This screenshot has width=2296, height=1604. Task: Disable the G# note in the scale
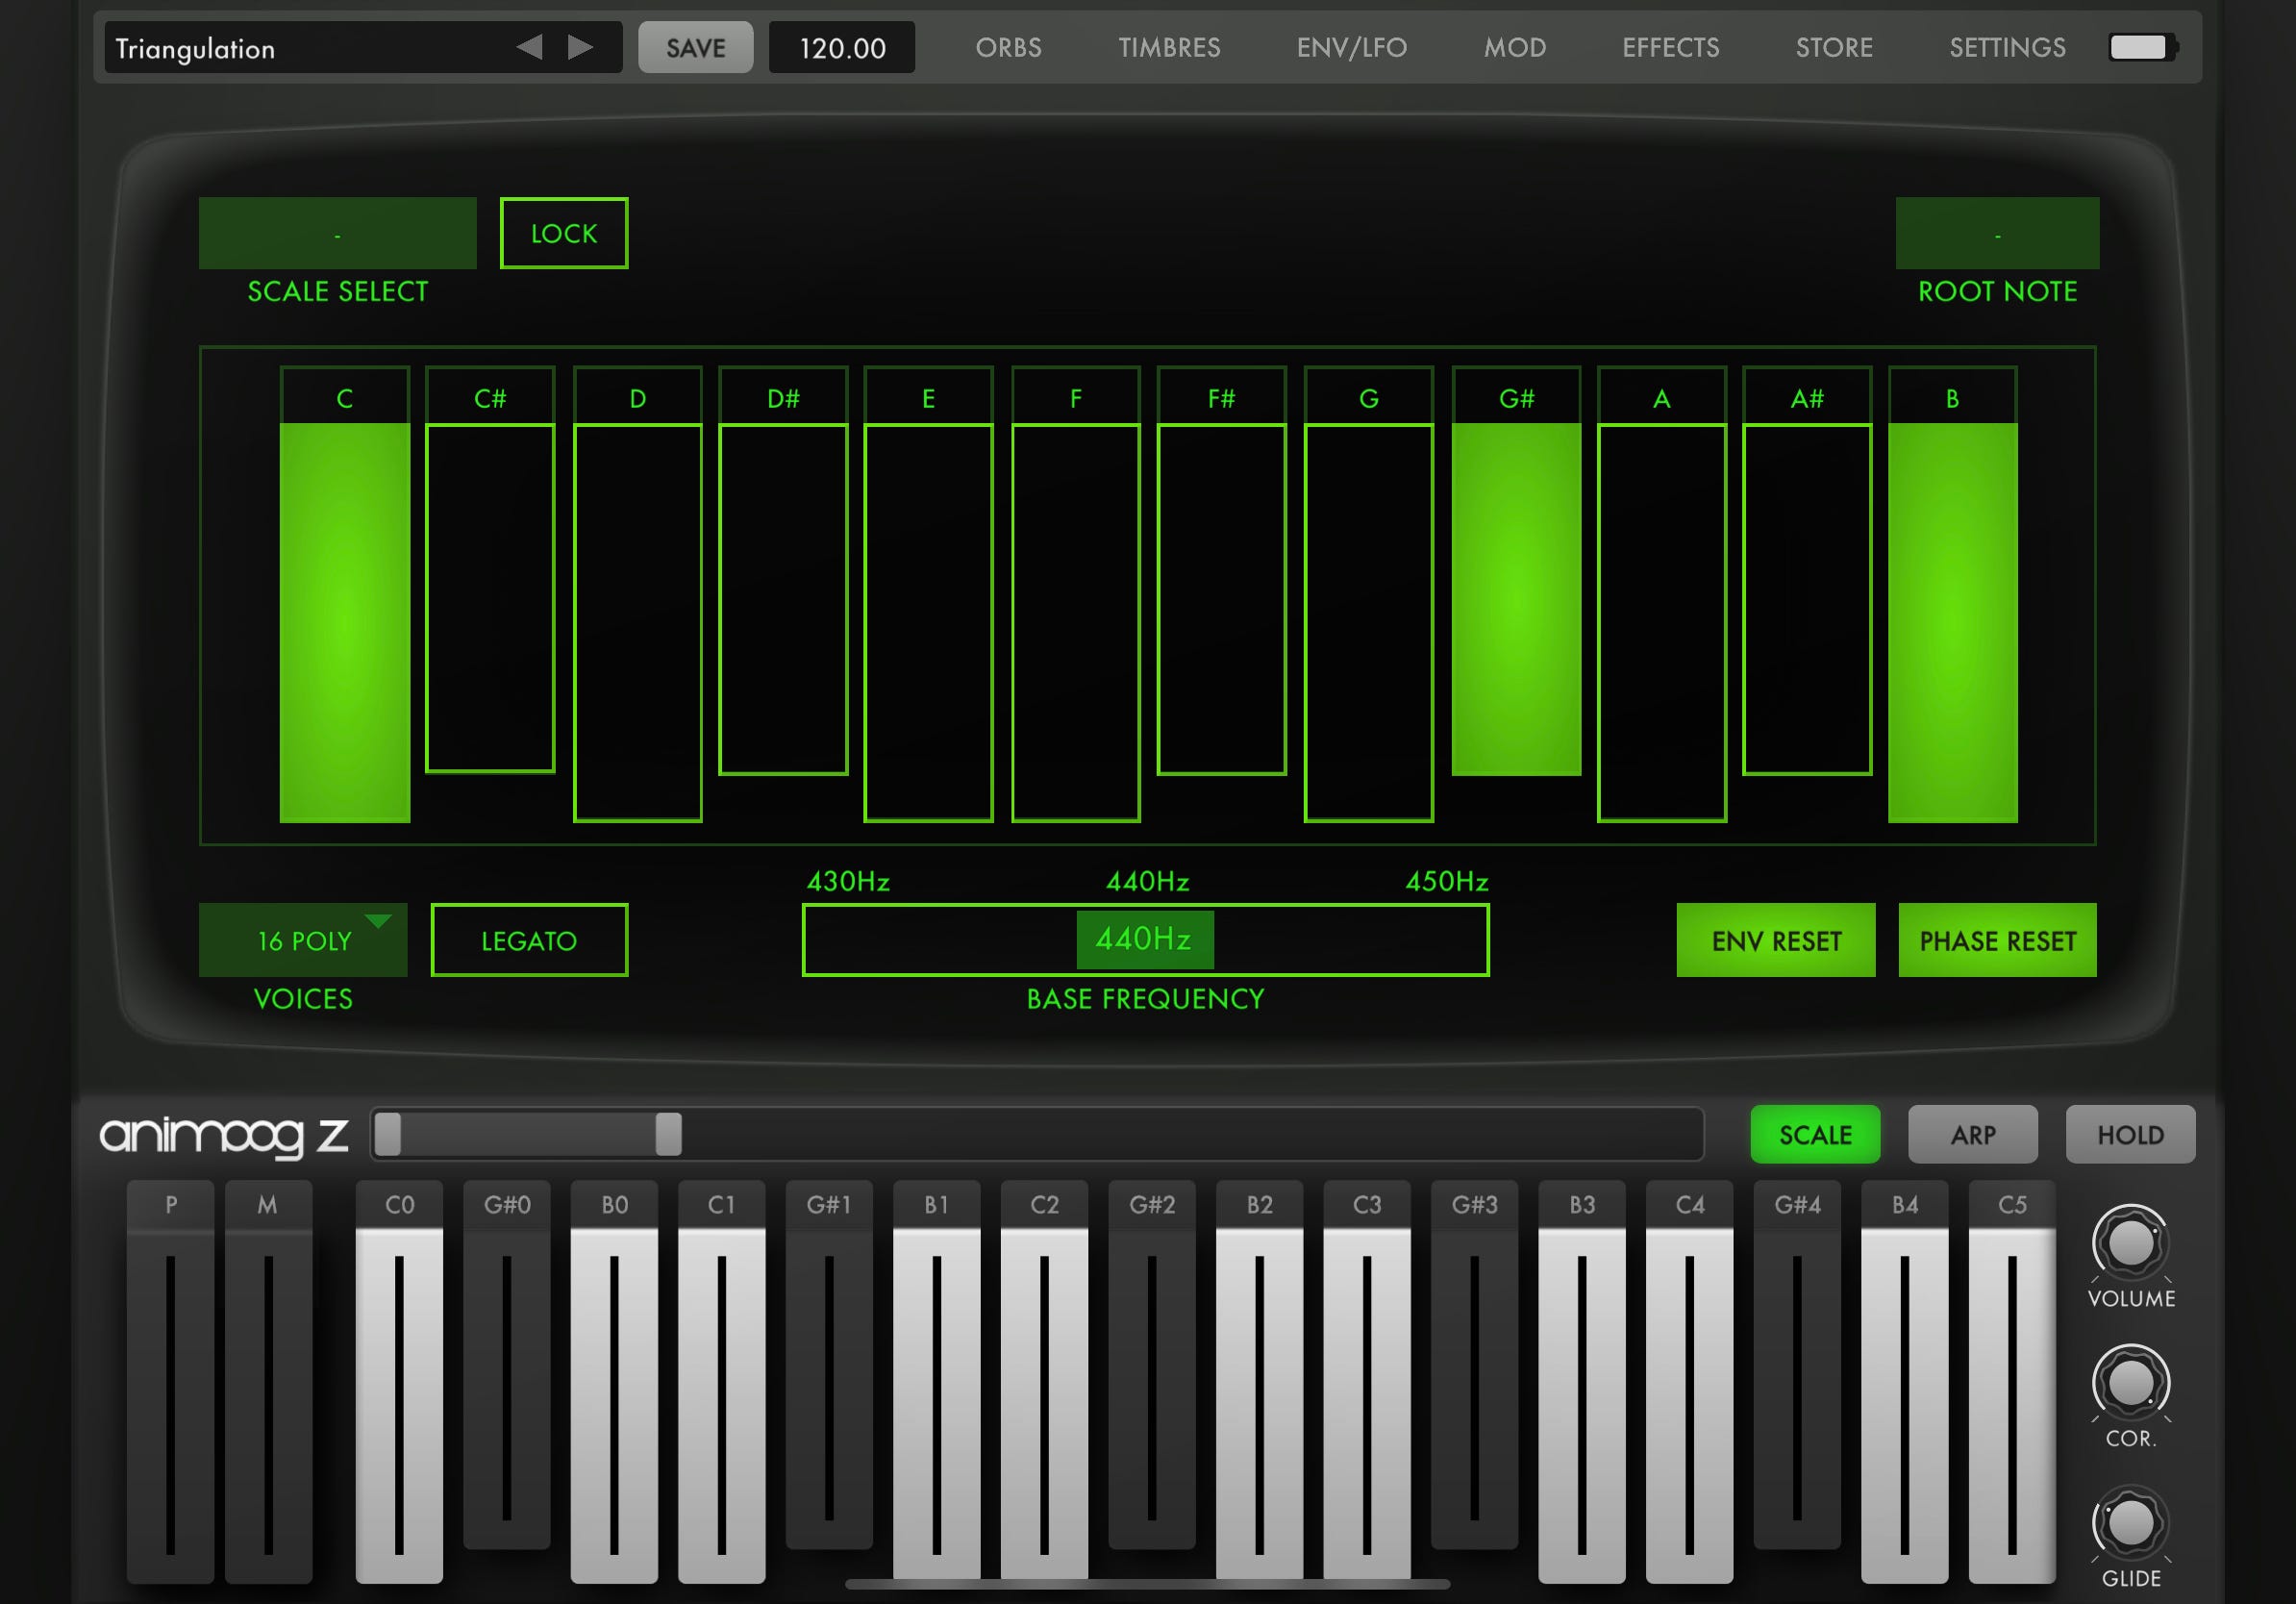(1516, 570)
